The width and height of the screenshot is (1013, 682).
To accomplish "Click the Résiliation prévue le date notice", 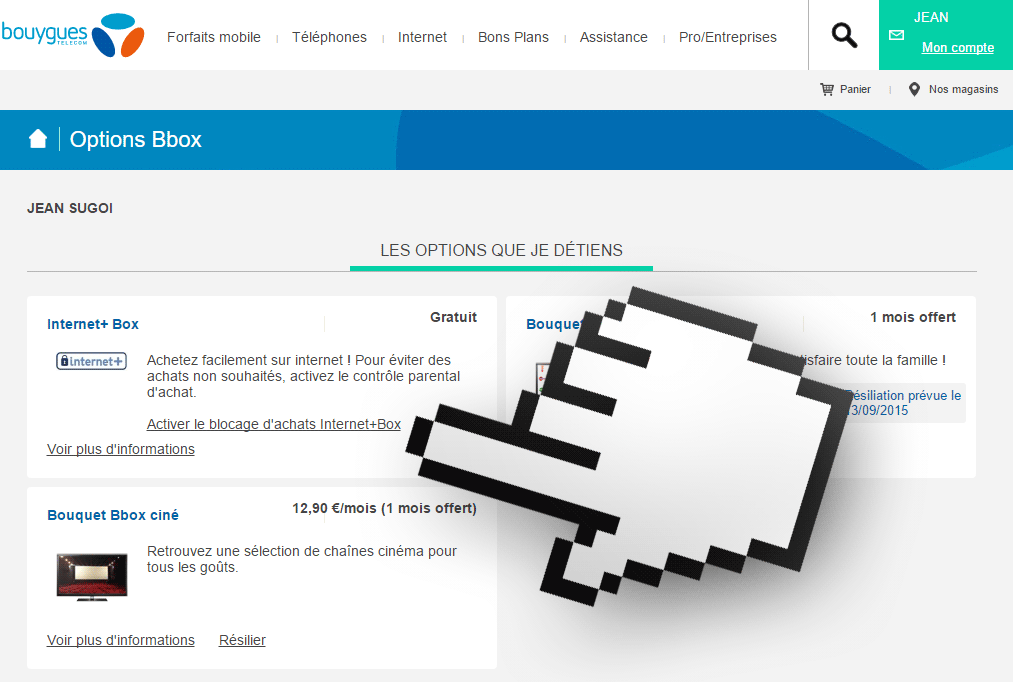I will click(903, 403).
